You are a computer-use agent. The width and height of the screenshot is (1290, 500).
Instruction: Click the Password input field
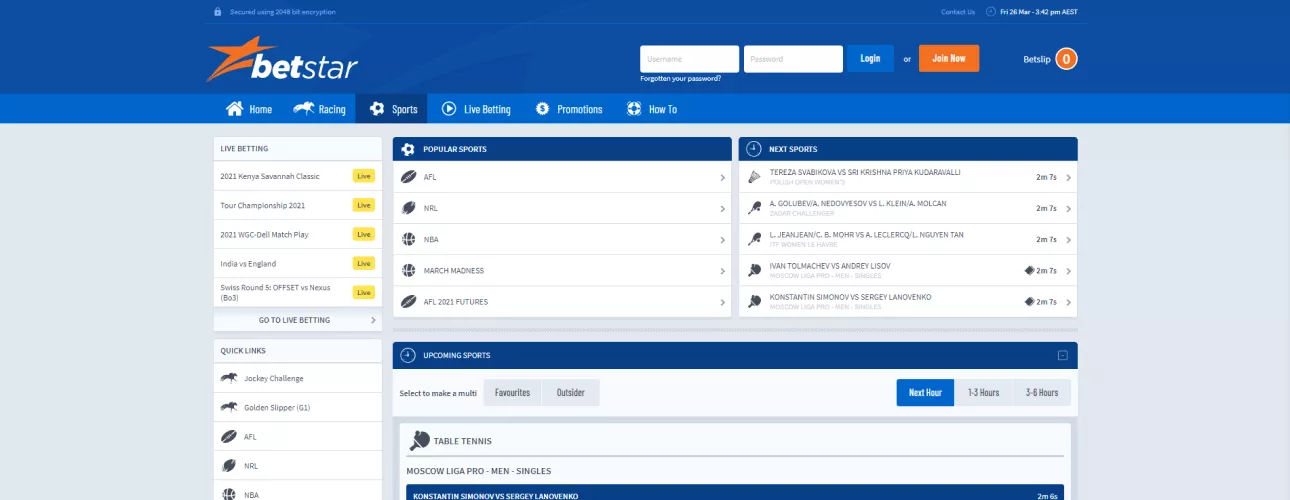point(794,59)
